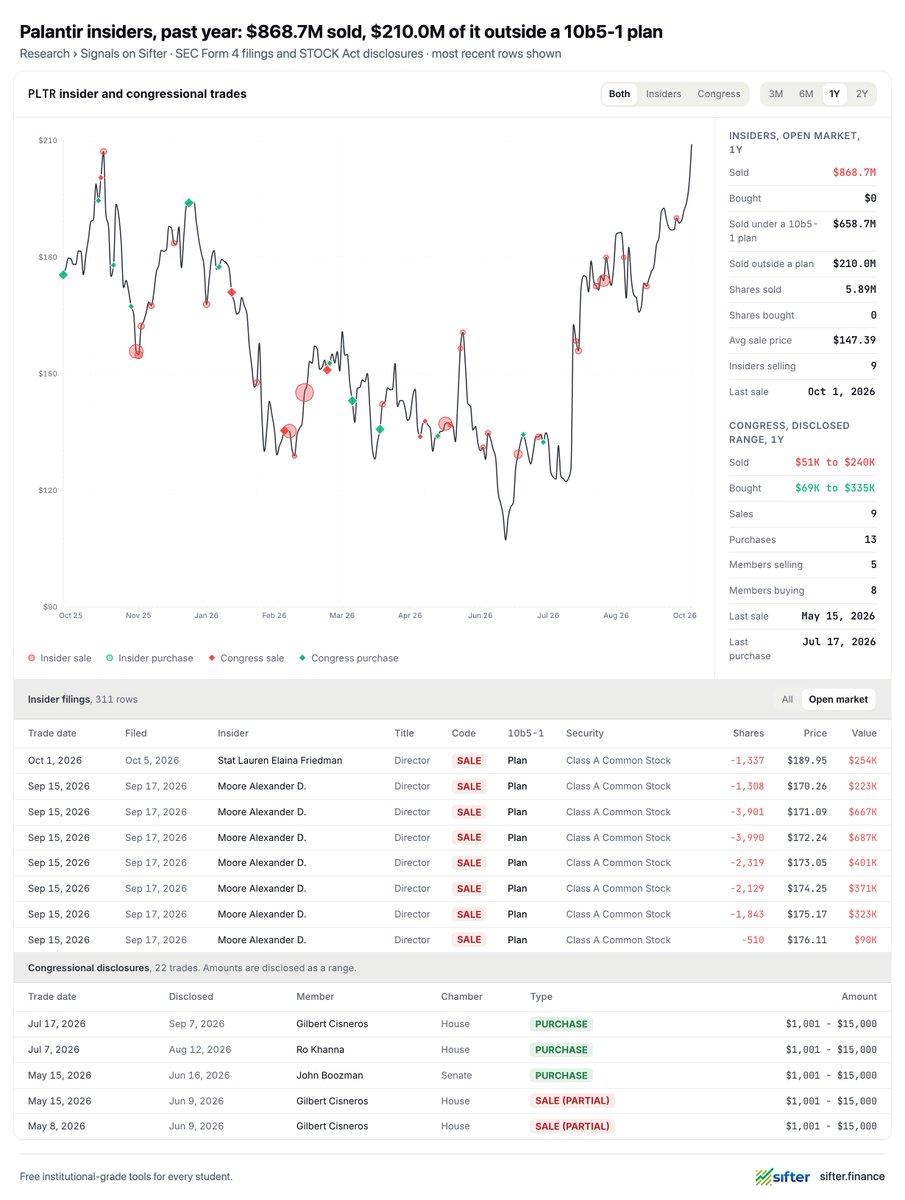905x1200 pixels.
Task: Set chart range to 2Y
Action: (861, 94)
